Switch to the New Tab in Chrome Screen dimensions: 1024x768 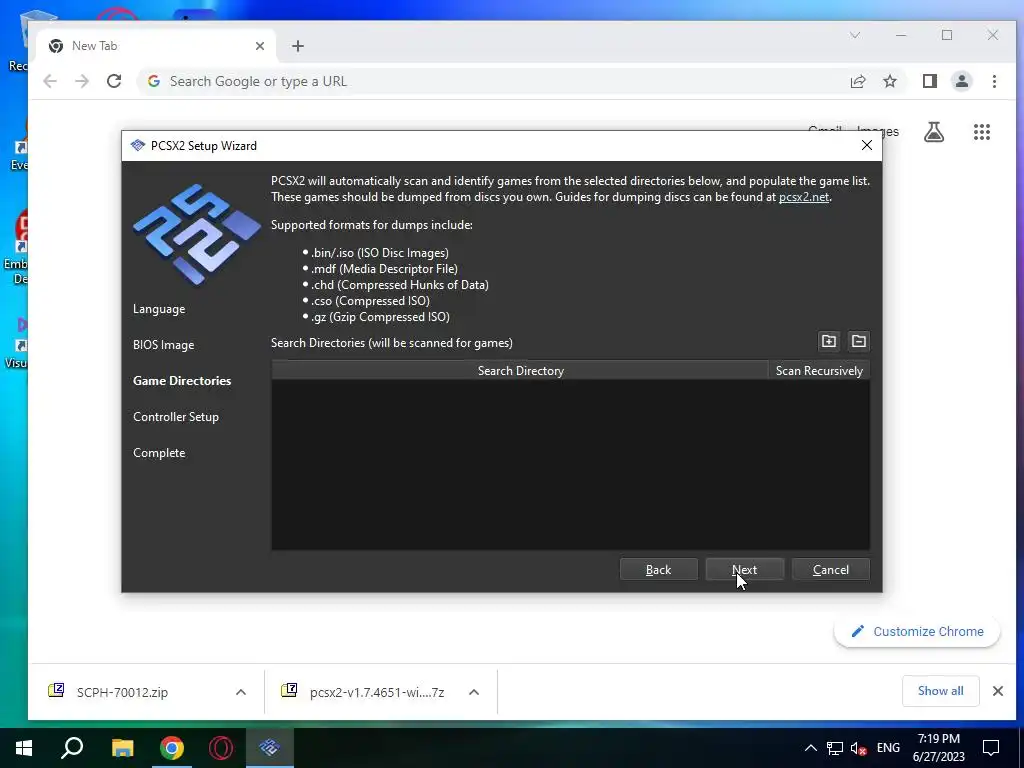coord(157,46)
